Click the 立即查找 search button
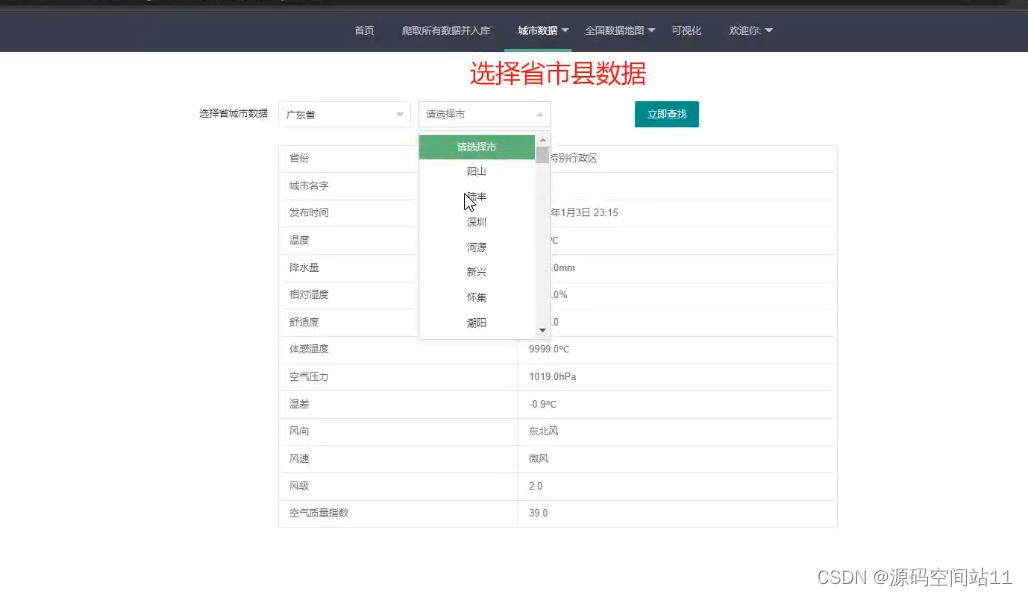 point(666,114)
